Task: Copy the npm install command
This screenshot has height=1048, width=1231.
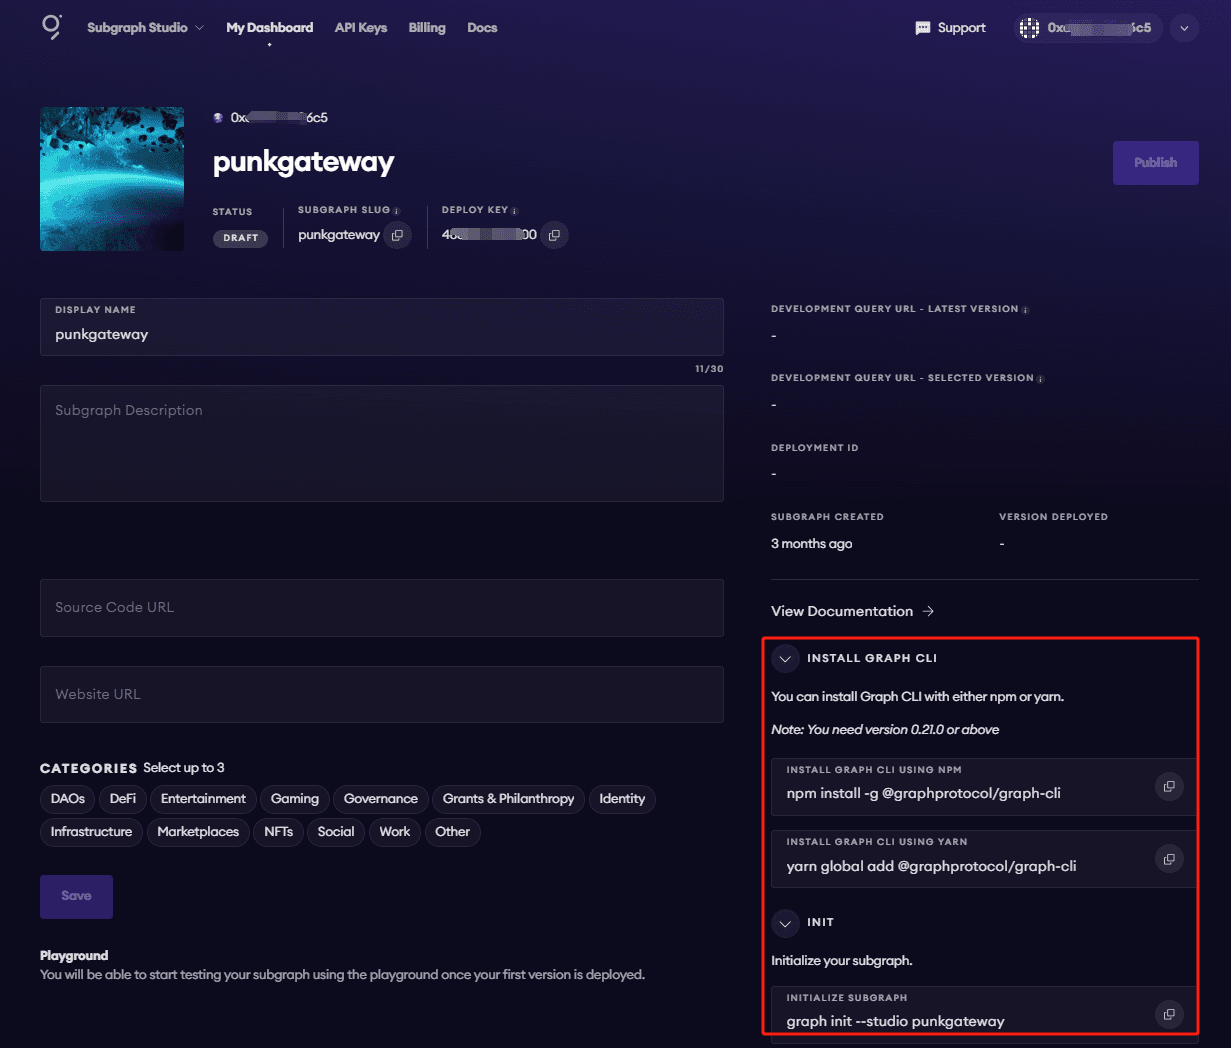Action: pos(1168,787)
